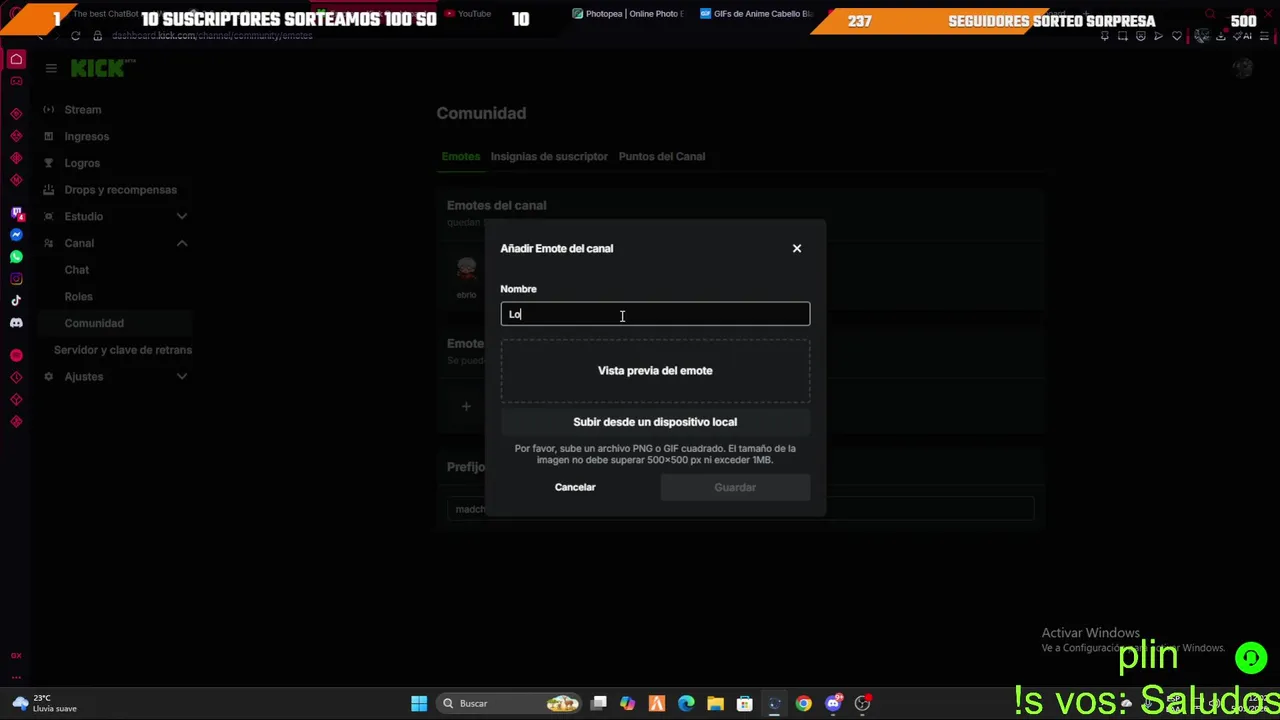Open TikTok in browser sidebar

[x=16, y=301]
